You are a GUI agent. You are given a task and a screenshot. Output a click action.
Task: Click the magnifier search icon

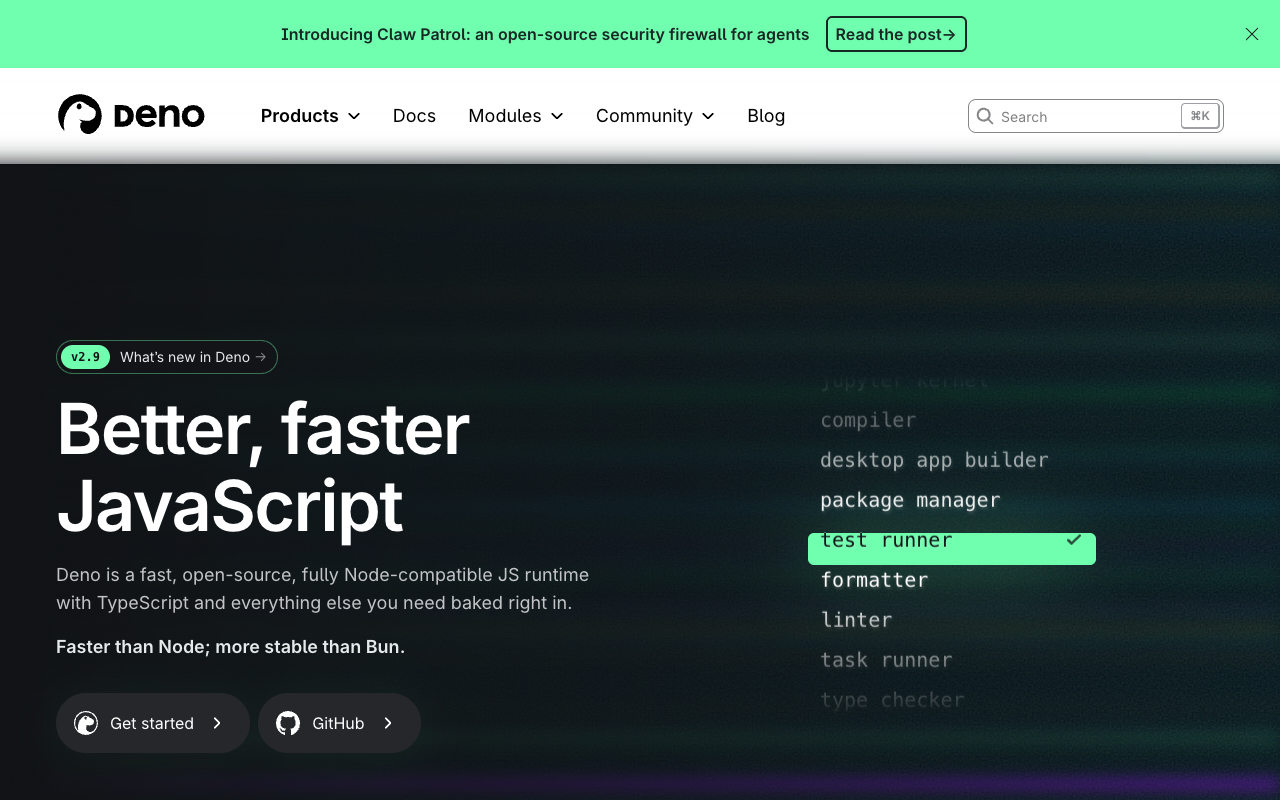(985, 116)
